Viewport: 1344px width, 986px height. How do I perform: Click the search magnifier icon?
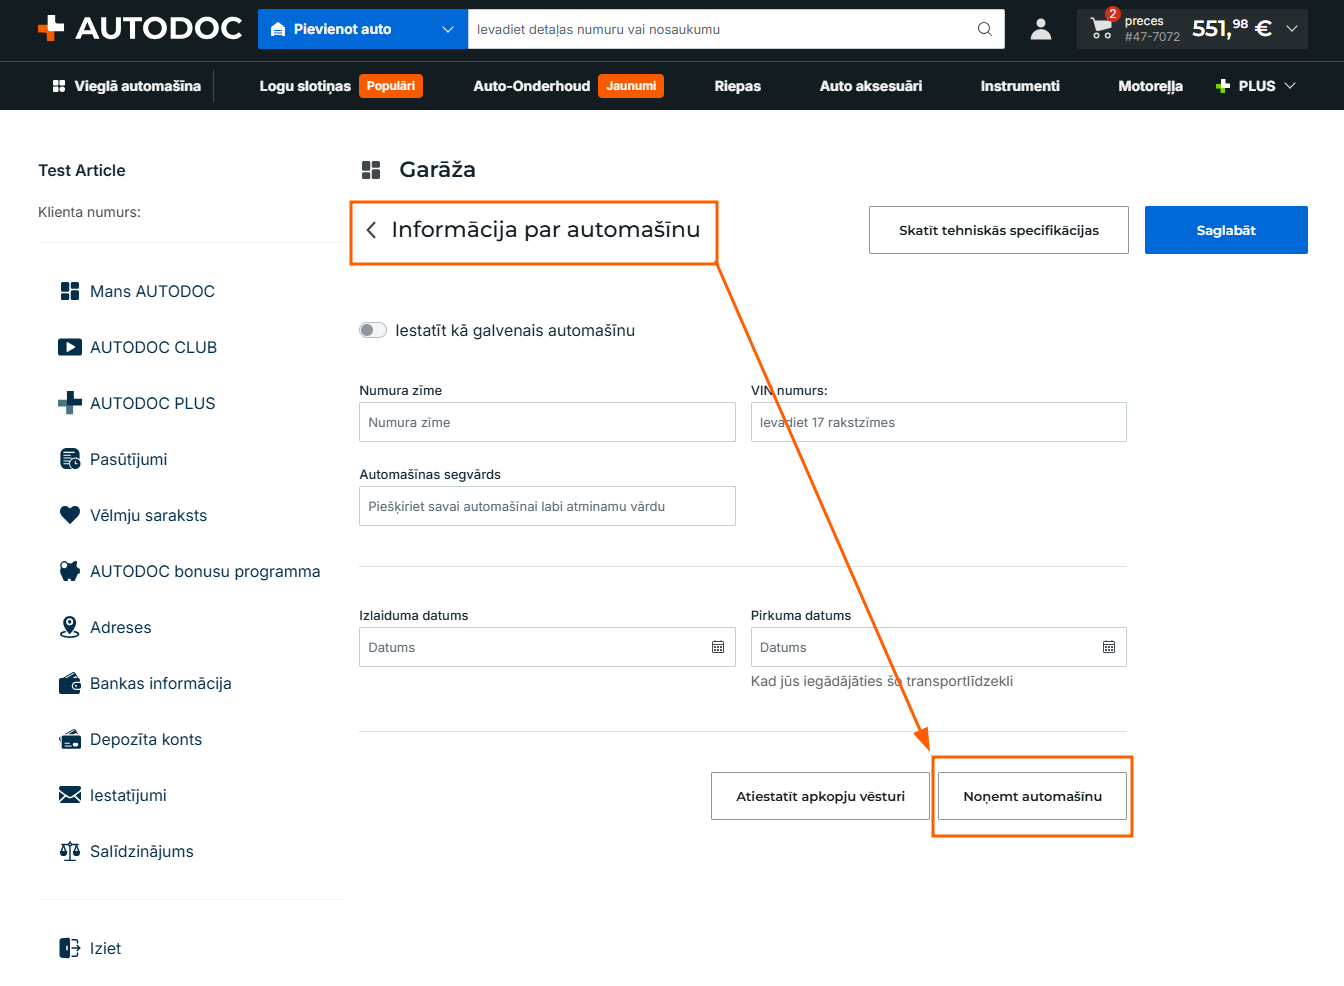[985, 29]
